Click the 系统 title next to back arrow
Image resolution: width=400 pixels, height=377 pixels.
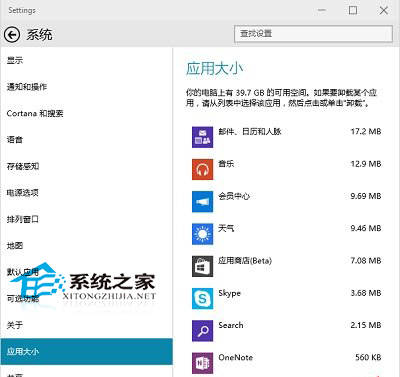point(39,35)
